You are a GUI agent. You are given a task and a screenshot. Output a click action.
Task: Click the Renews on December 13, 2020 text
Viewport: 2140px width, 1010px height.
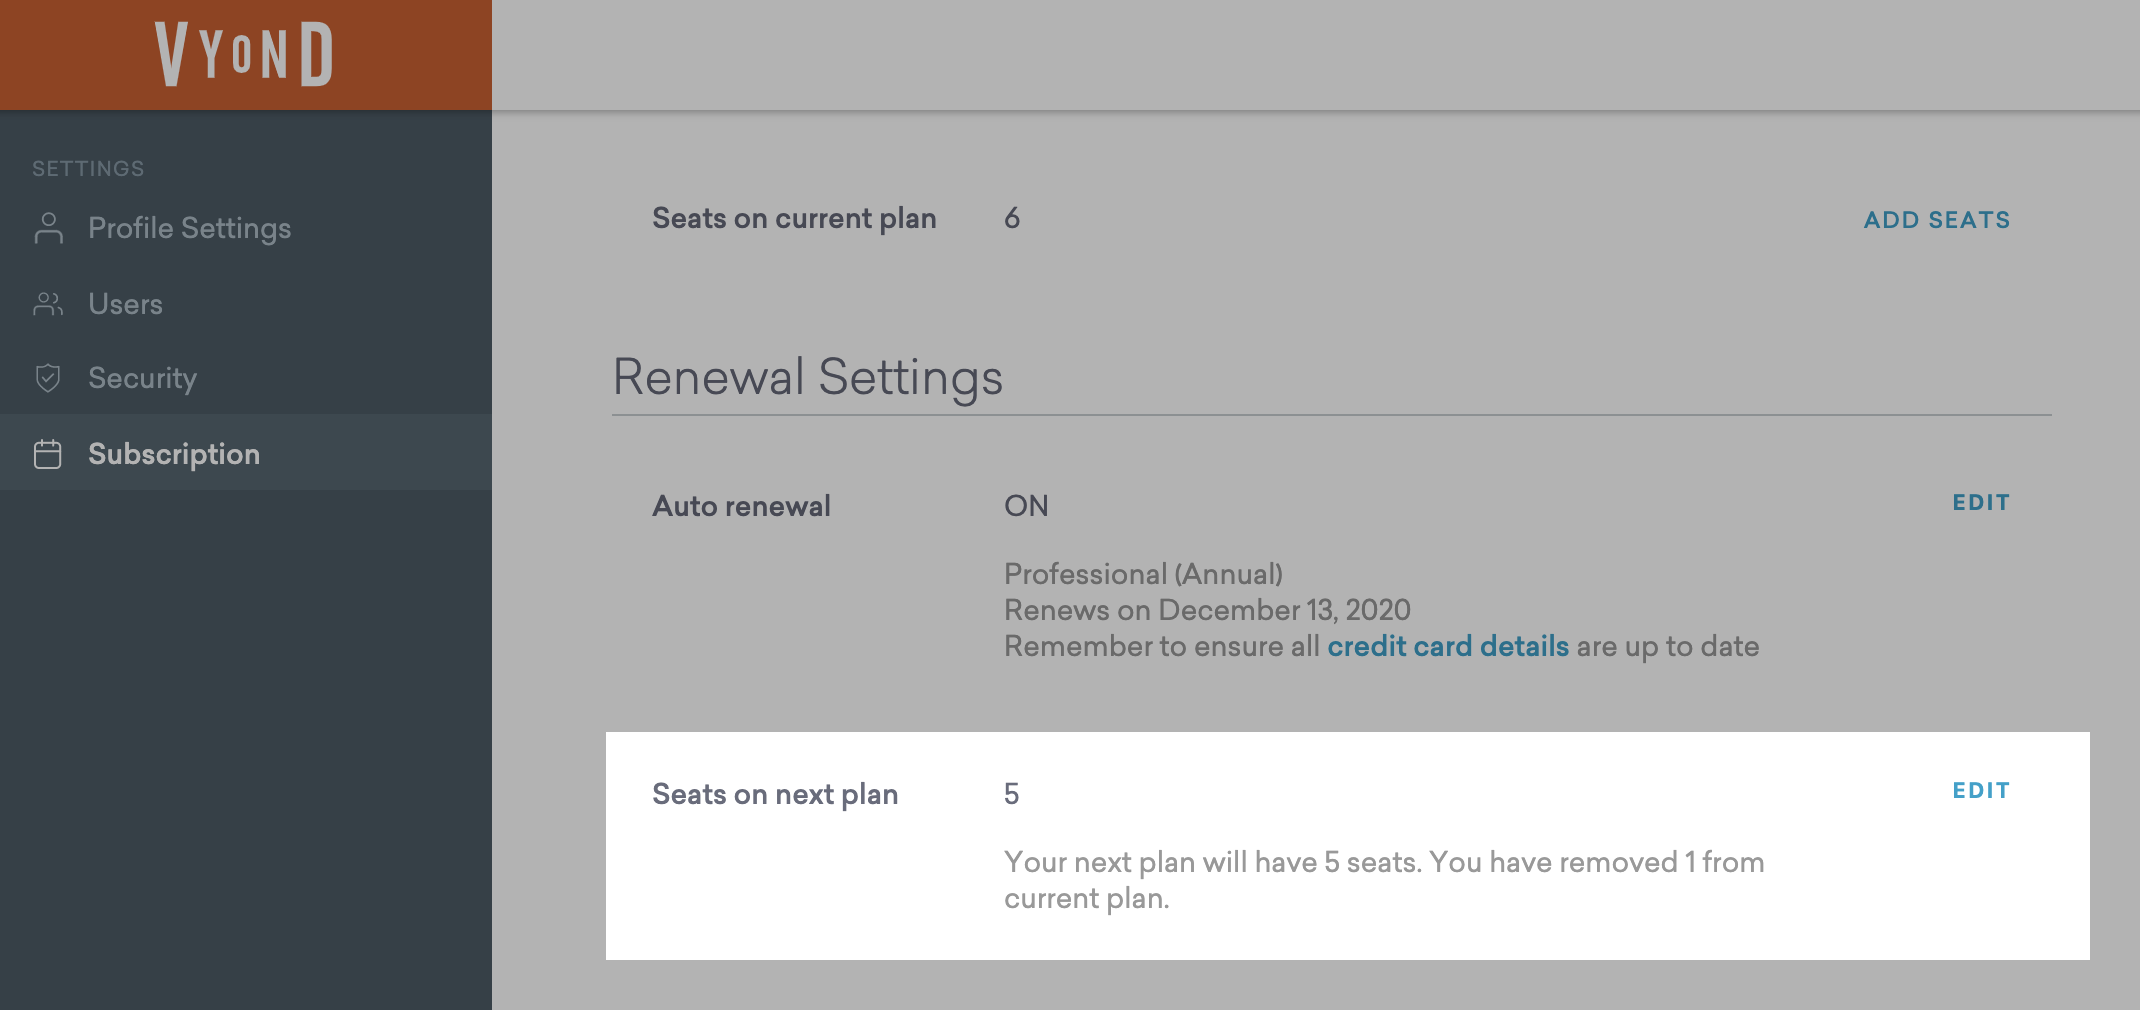pos(1207,610)
